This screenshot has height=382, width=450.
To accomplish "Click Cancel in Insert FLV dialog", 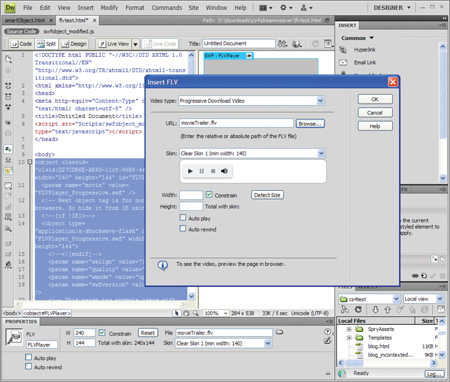I will 375,113.
